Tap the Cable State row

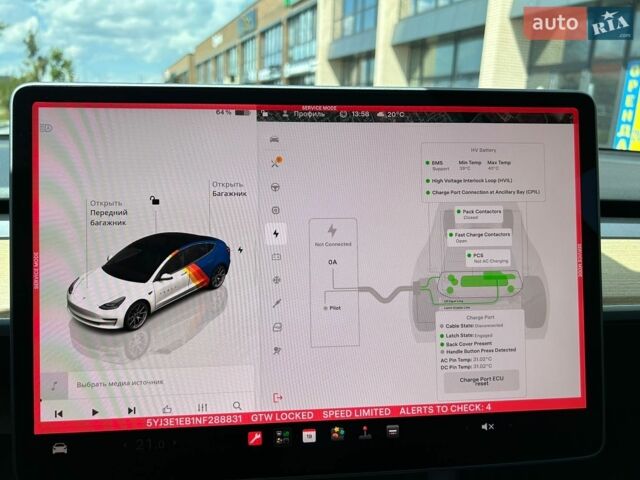pyautogui.click(x=471, y=326)
